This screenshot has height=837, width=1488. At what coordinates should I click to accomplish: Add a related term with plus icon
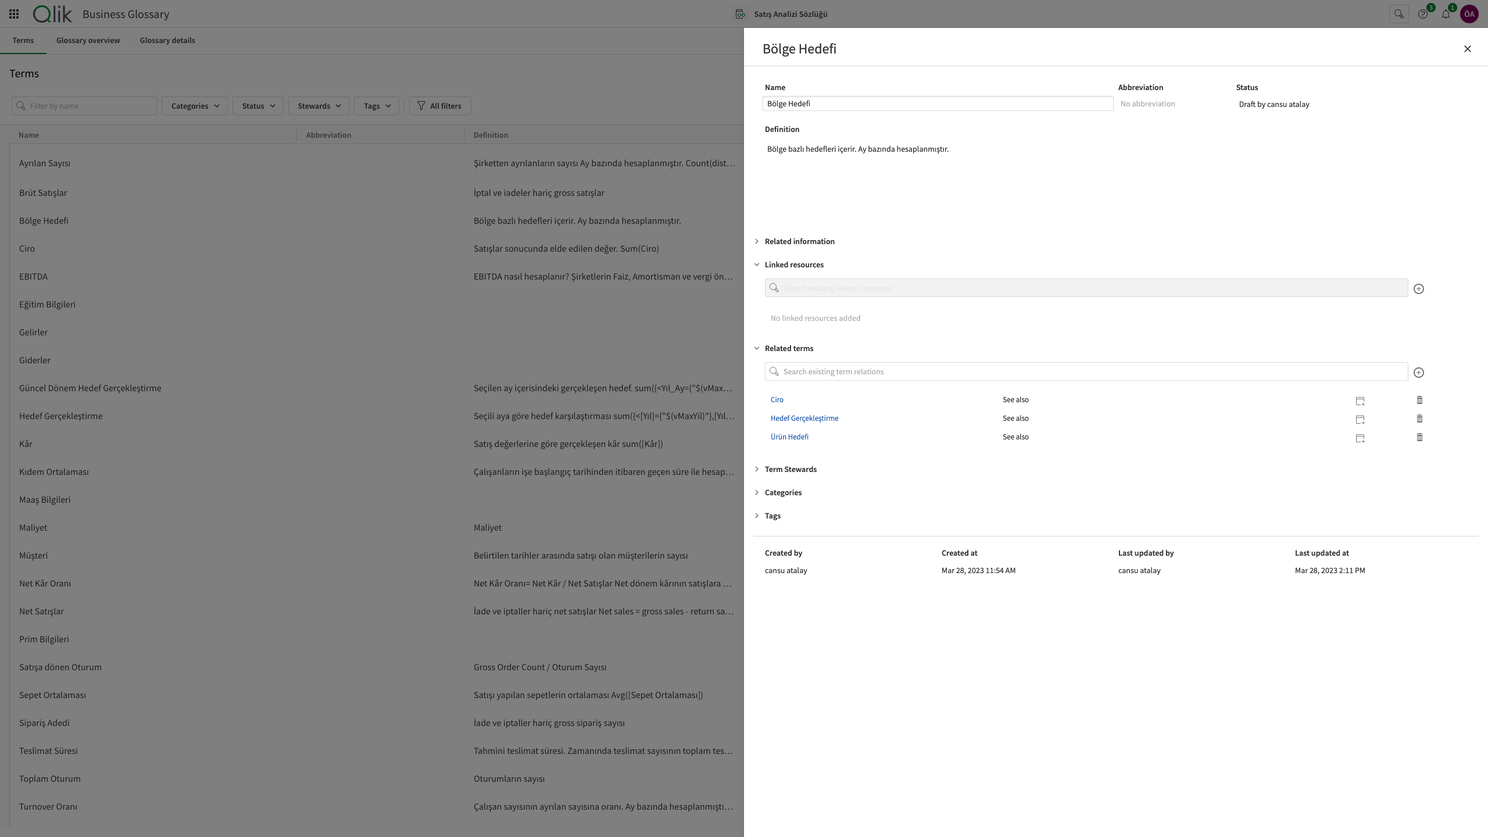[1418, 373]
